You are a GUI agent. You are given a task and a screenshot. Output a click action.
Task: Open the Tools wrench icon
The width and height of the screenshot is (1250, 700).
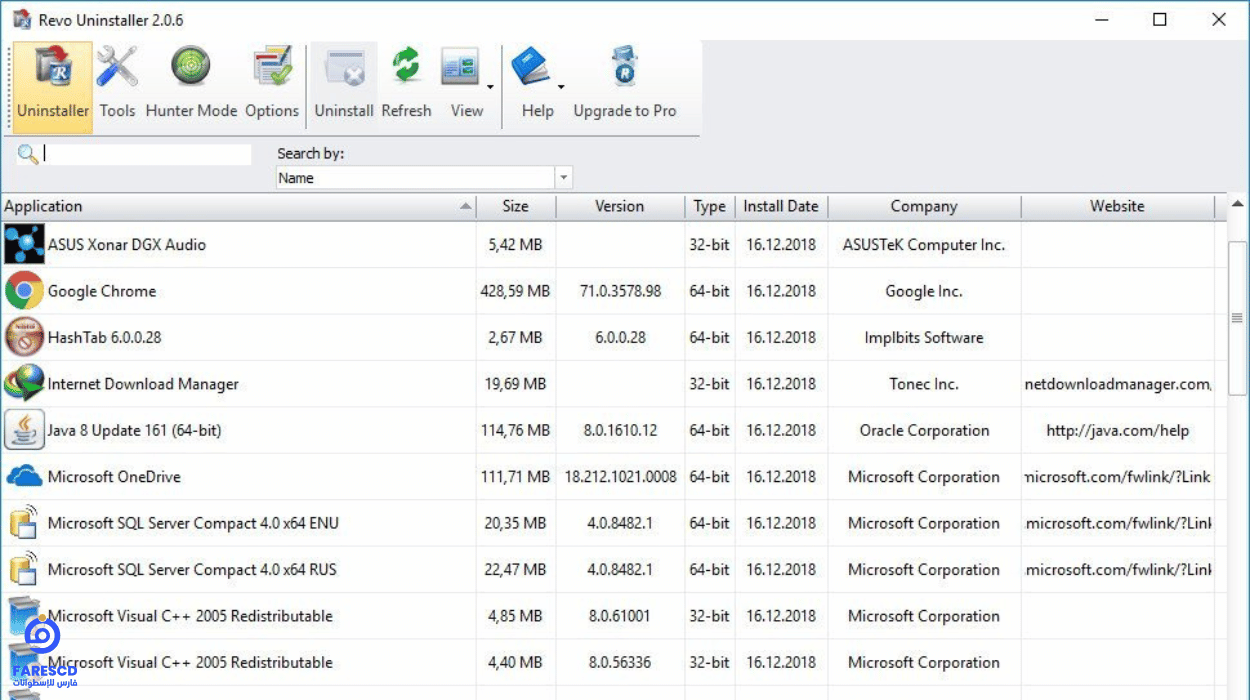click(x=117, y=68)
